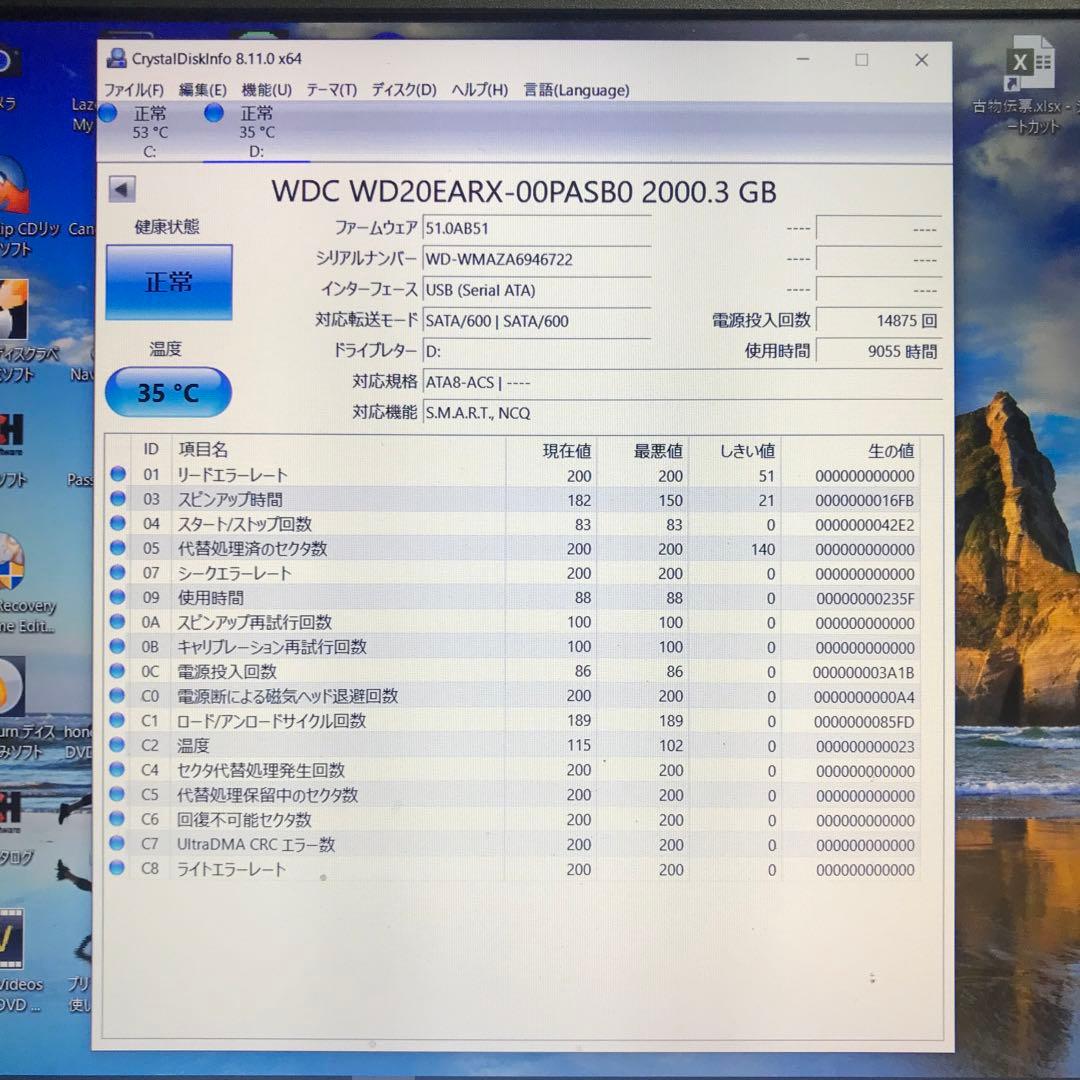The height and width of the screenshot is (1080, 1080).
Task: Click the blue health dot above the C: drive
Action: 107,113
